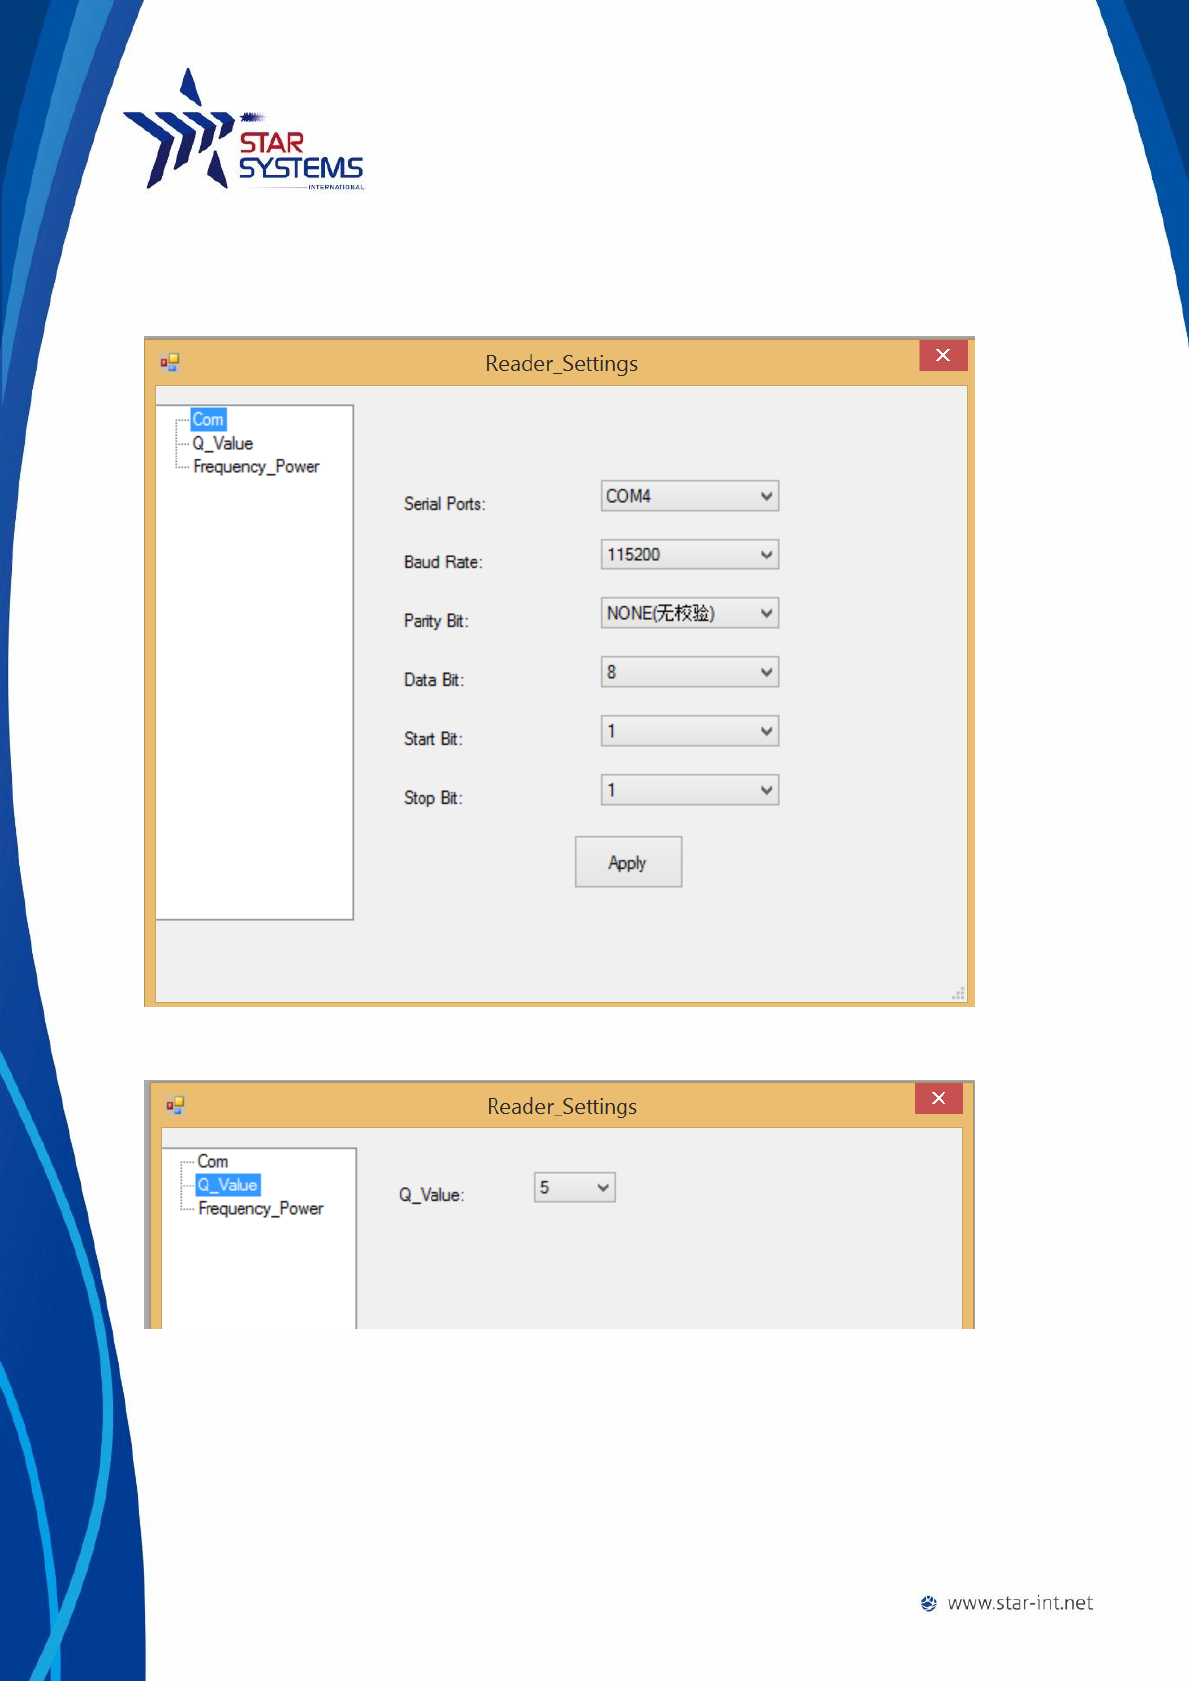Click the Serial Ports label

click(x=445, y=504)
